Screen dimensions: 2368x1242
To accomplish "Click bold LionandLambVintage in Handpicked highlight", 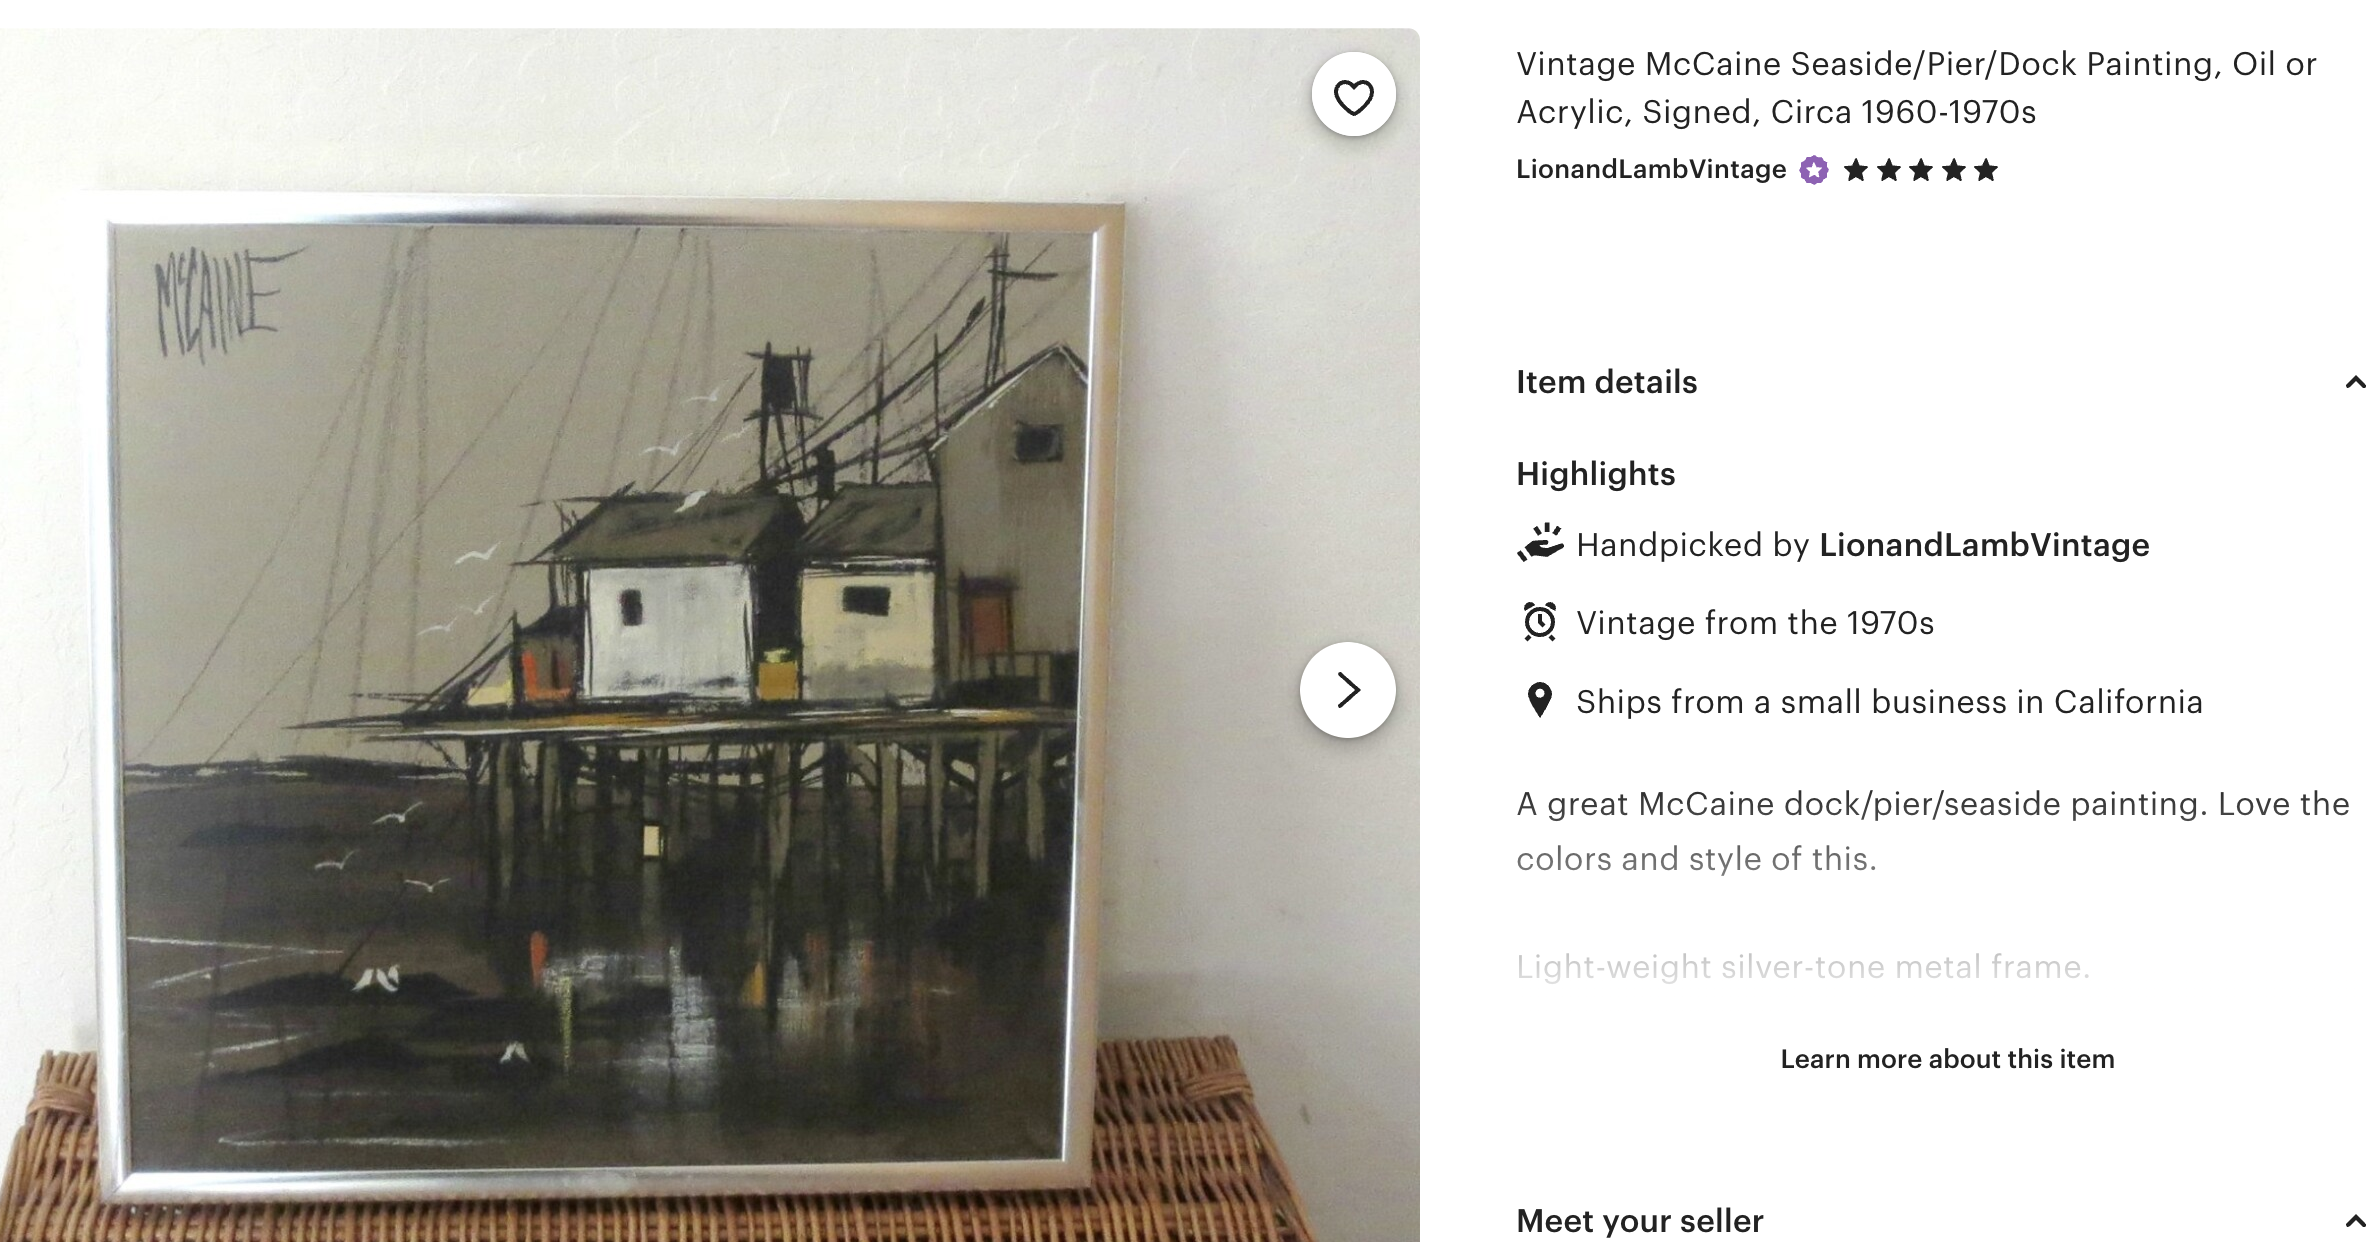I will (1984, 545).
